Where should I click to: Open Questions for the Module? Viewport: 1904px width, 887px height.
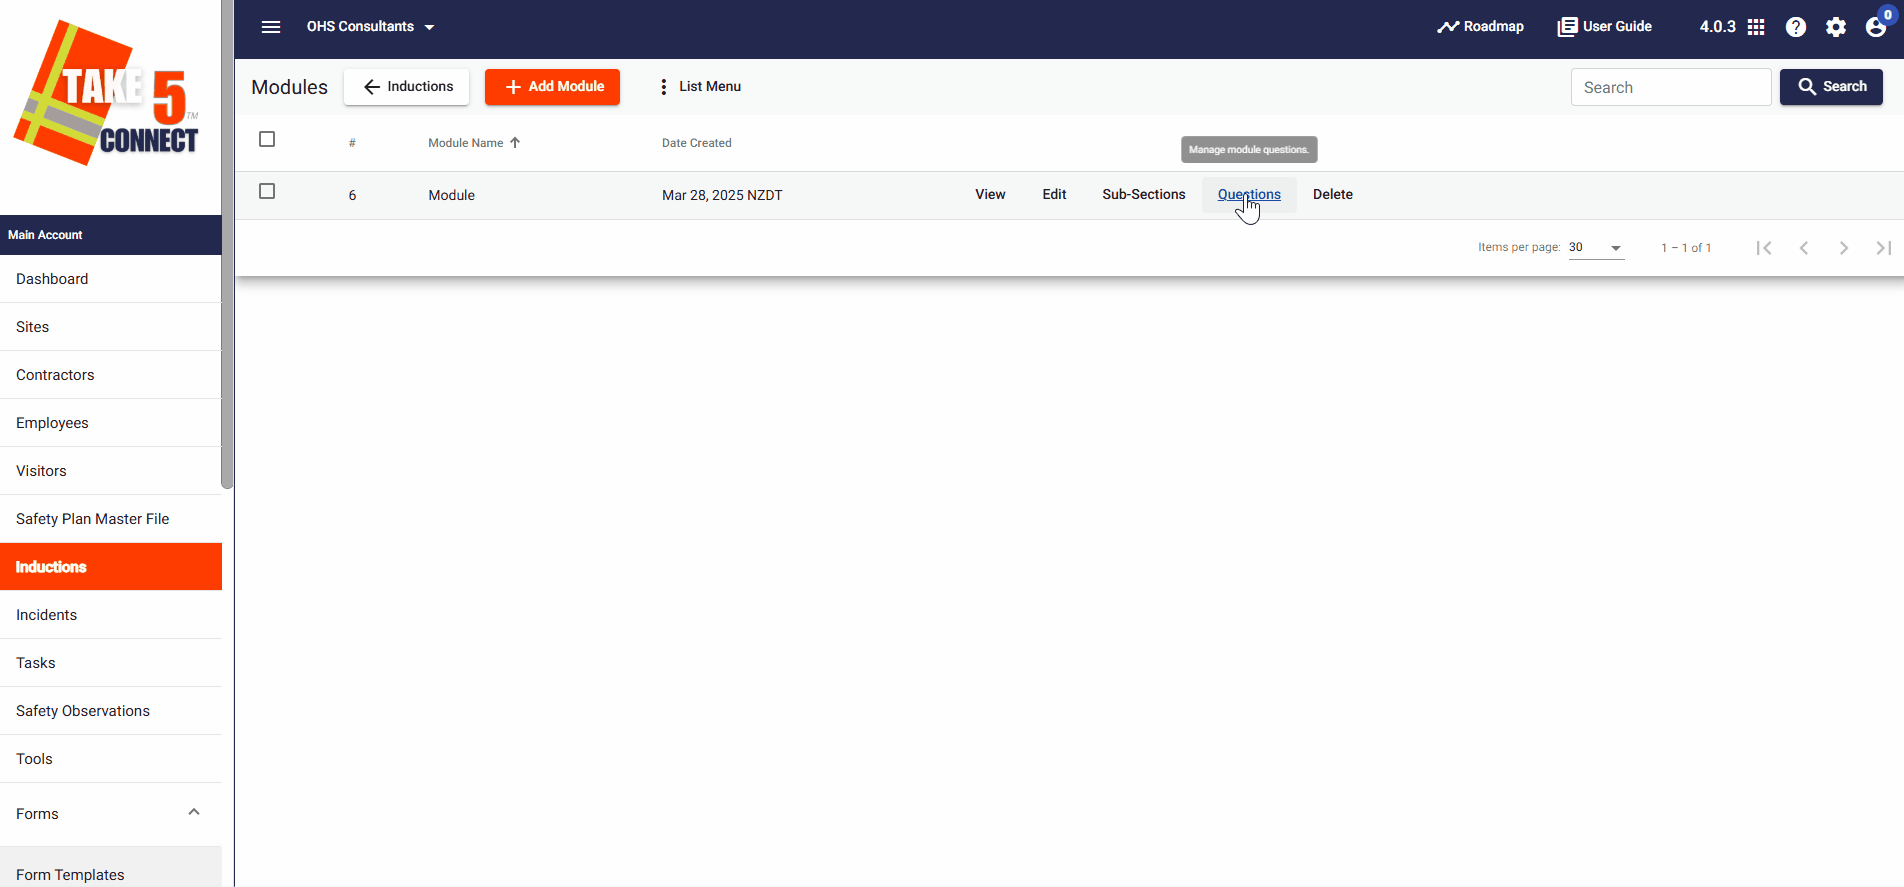point(1249,195)
